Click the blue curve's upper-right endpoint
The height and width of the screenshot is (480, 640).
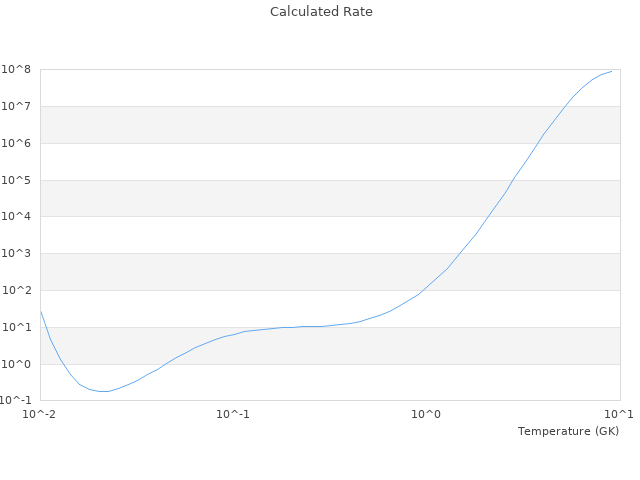tap(611, 71)
